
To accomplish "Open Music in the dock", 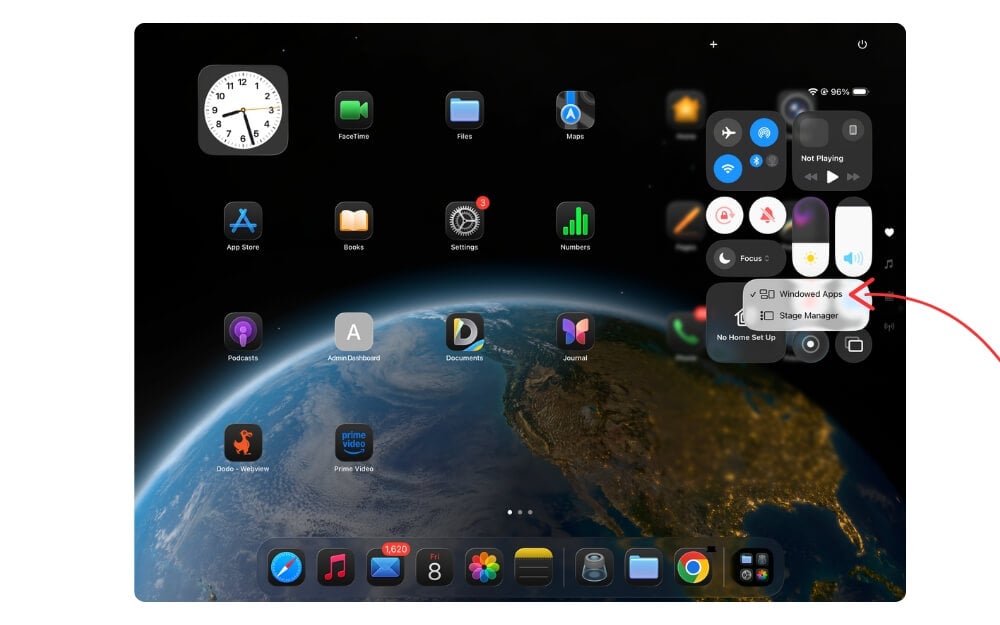I will [335, 567].
